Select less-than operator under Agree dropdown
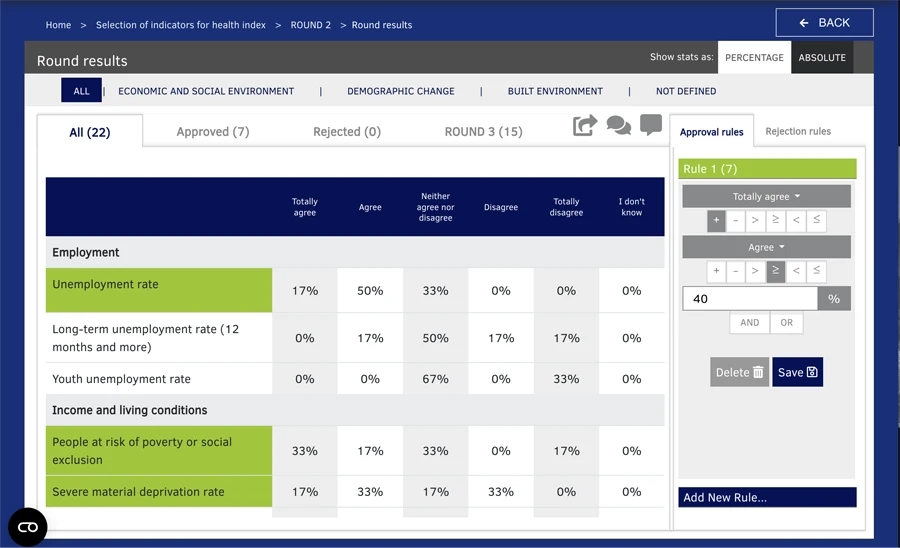 click(796, 271)
